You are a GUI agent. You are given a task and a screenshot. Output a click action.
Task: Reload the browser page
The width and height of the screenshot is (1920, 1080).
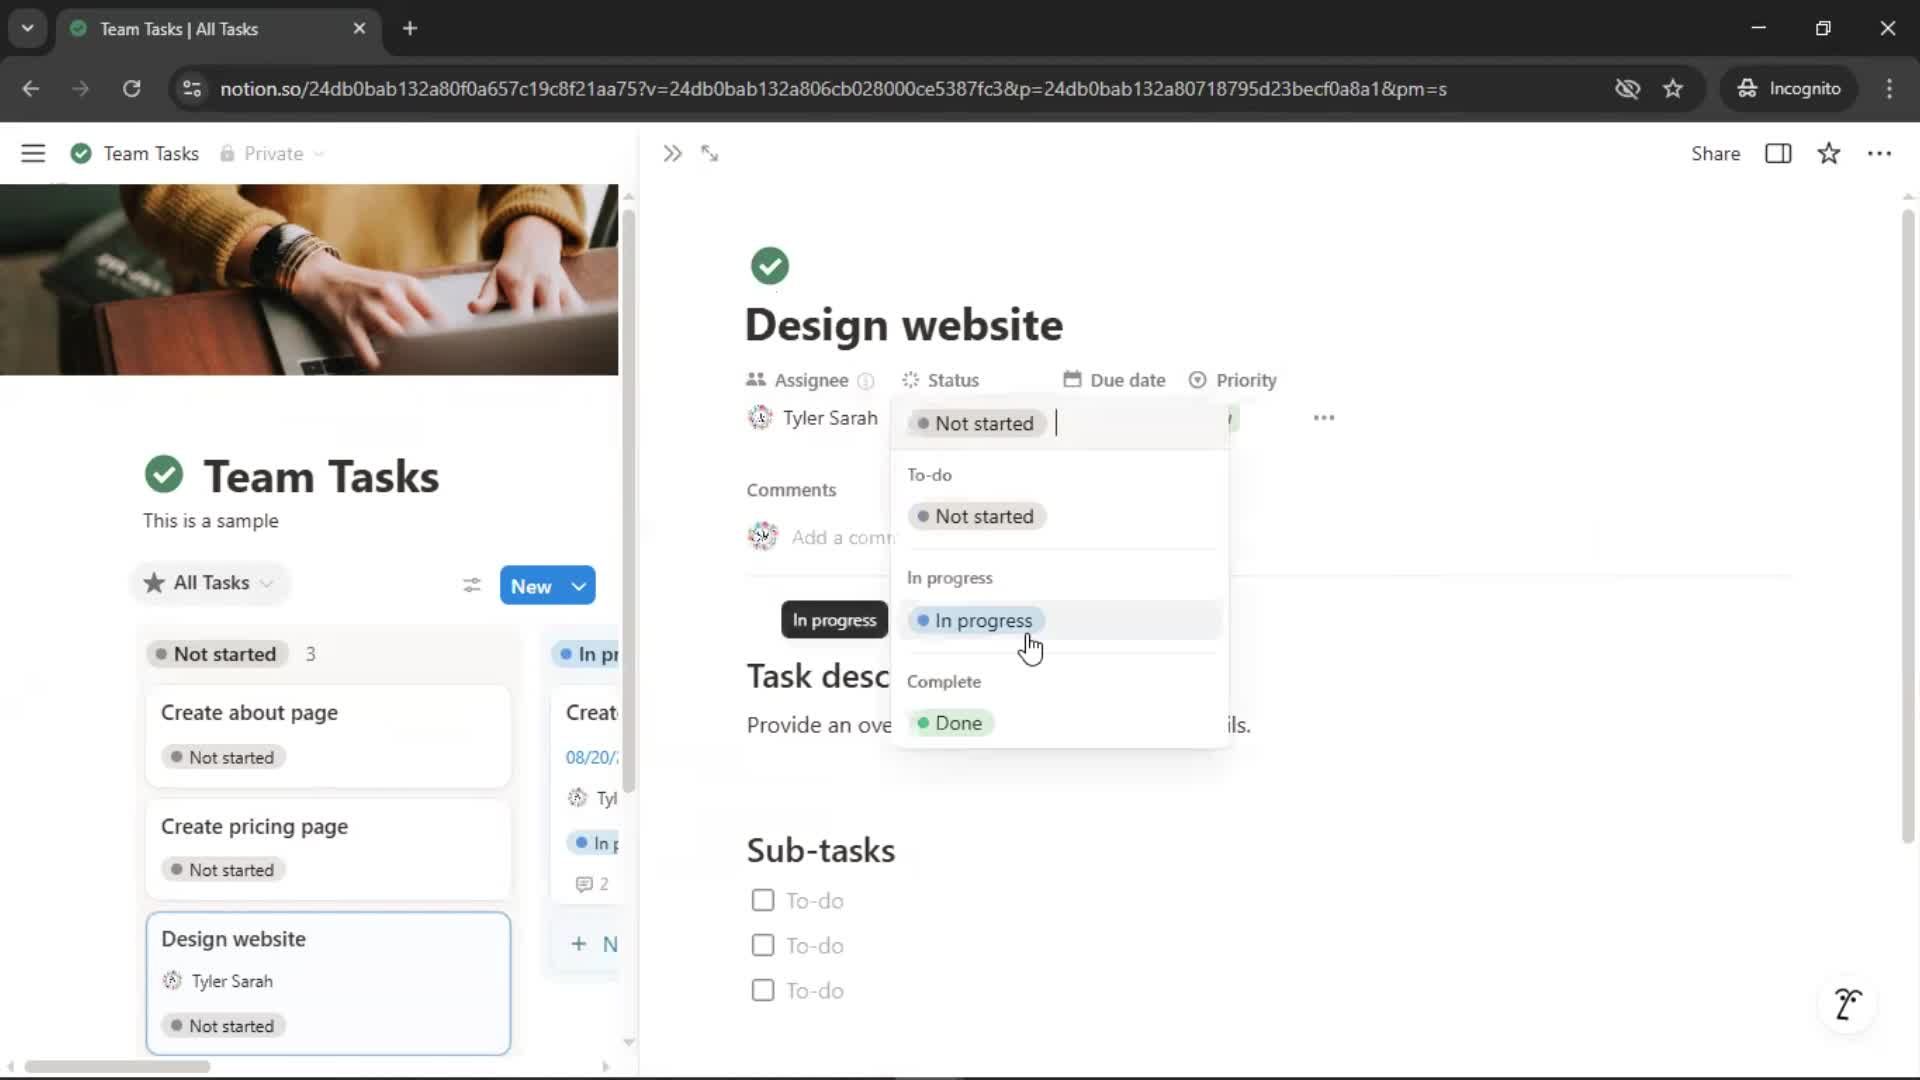click(x=131, y=89)
